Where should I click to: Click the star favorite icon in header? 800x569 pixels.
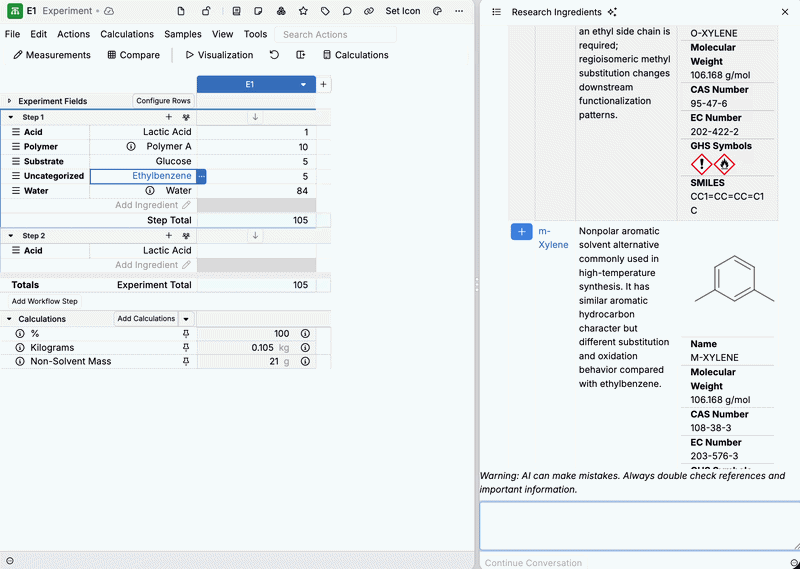pyautogui.click(x=303, y=11)
